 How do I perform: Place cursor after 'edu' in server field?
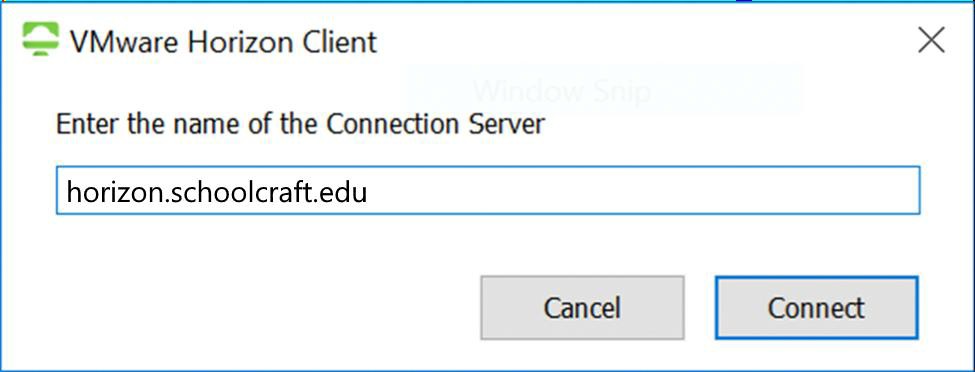pyautogui.click(x=369, y=191)
